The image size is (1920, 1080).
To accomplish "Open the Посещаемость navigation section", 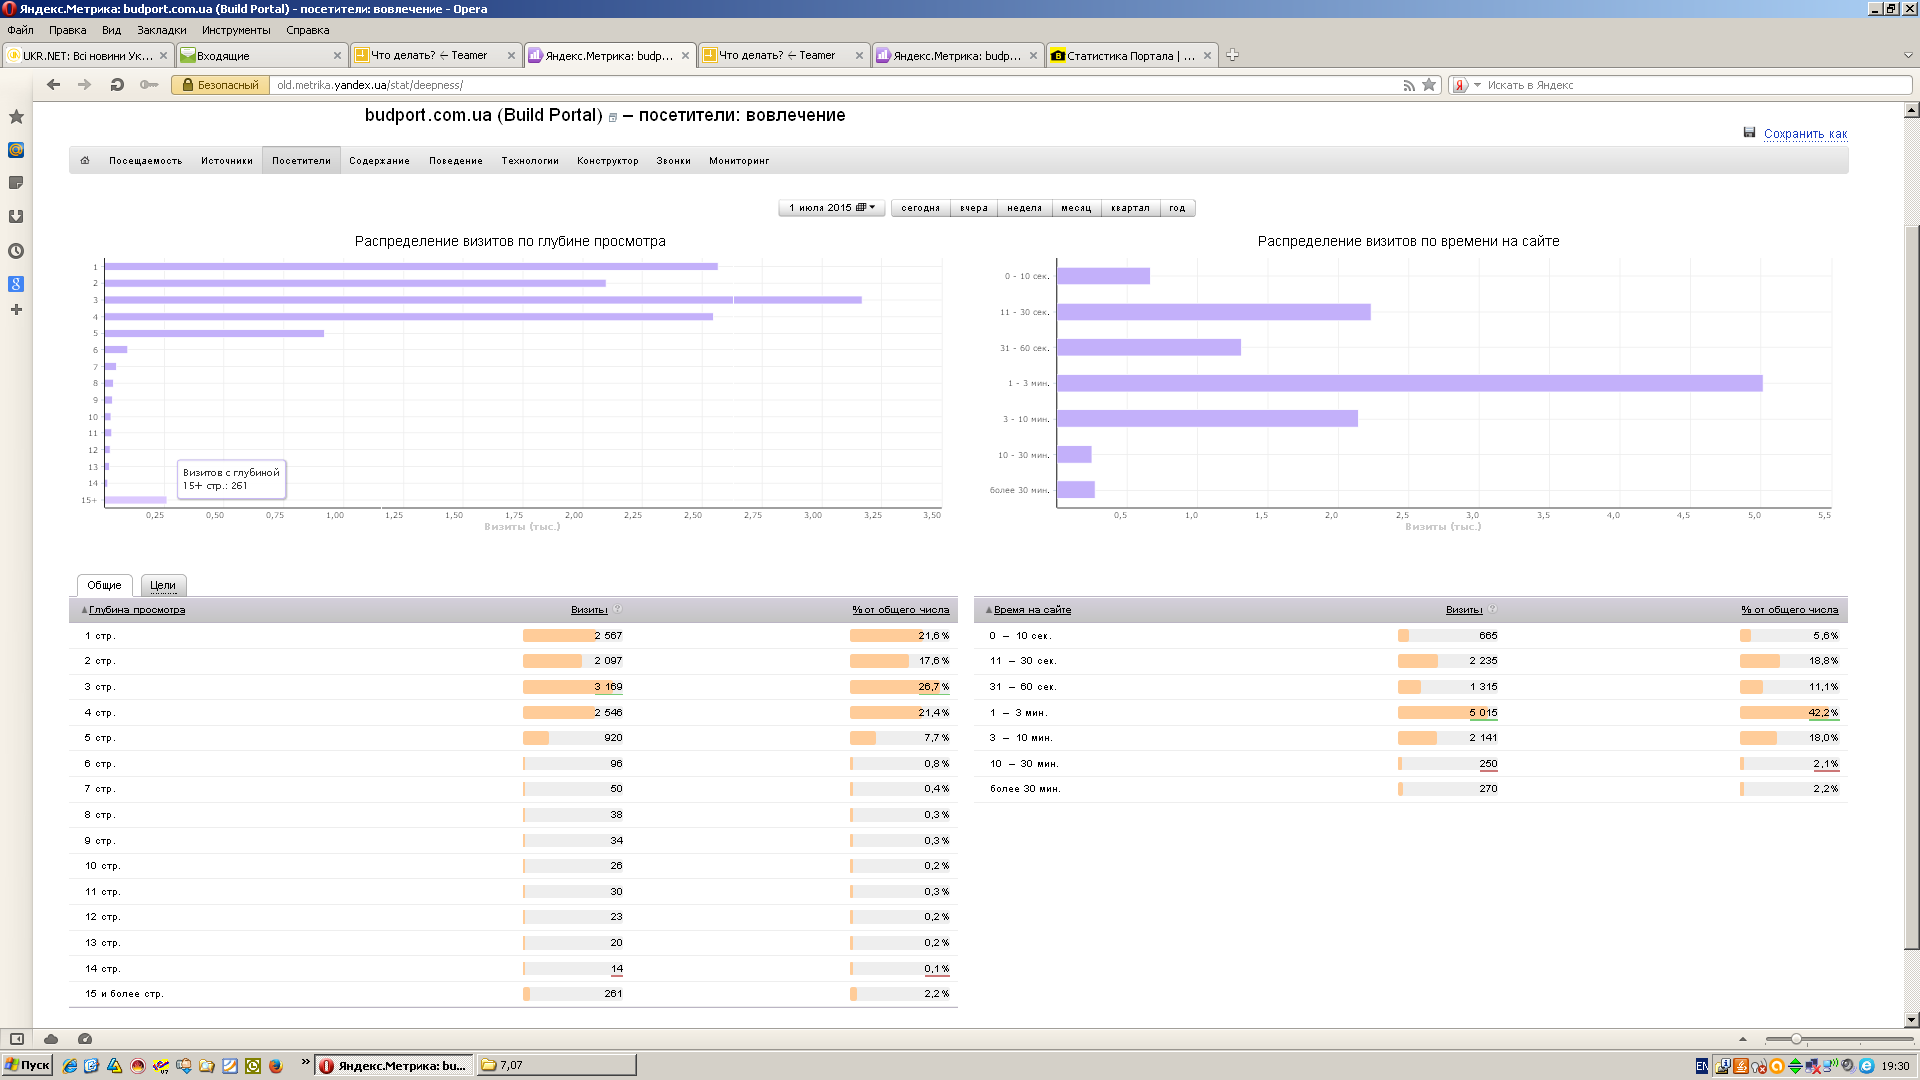I will 146,161.
